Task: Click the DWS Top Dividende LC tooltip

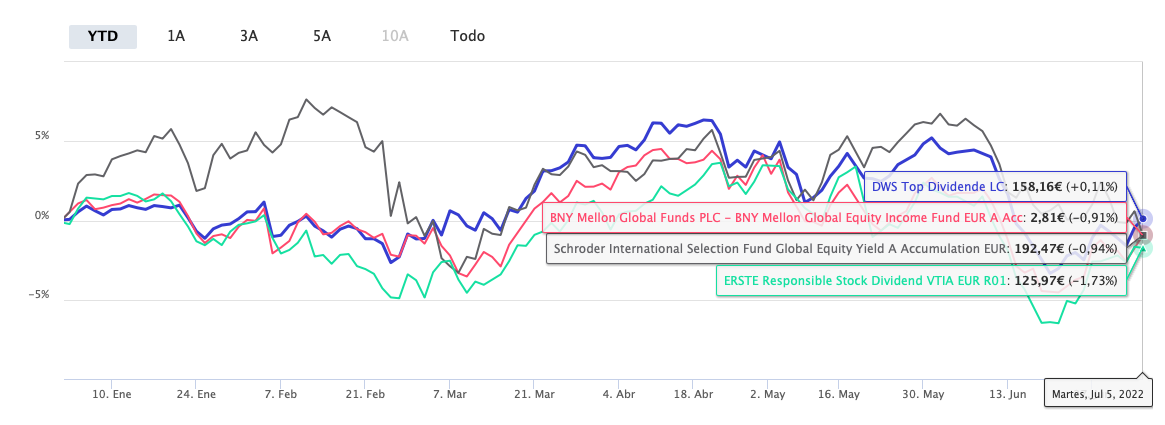Action: tap(993, 187)
